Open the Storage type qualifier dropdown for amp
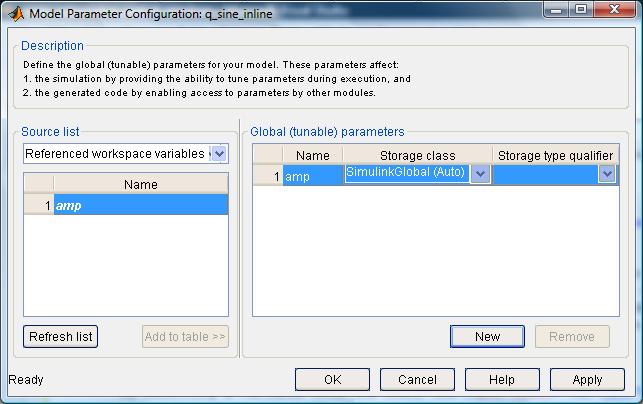This screenshot has width=643, height=404. tap(607, 174)
